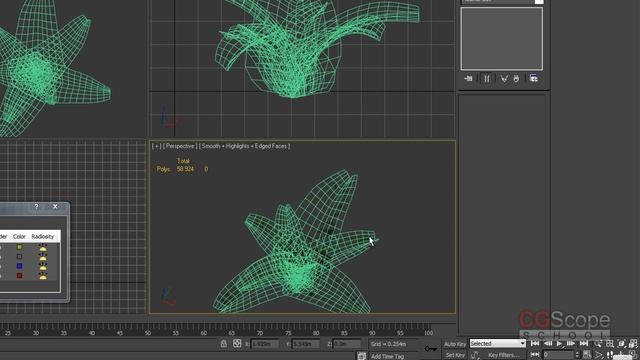Image resolution: width=640 pixels, height=360 pixels.
Task: Open the Smooth + Highlights + Edged Faces shading menu
Action: pyautogui.click(x=245, y=146)
